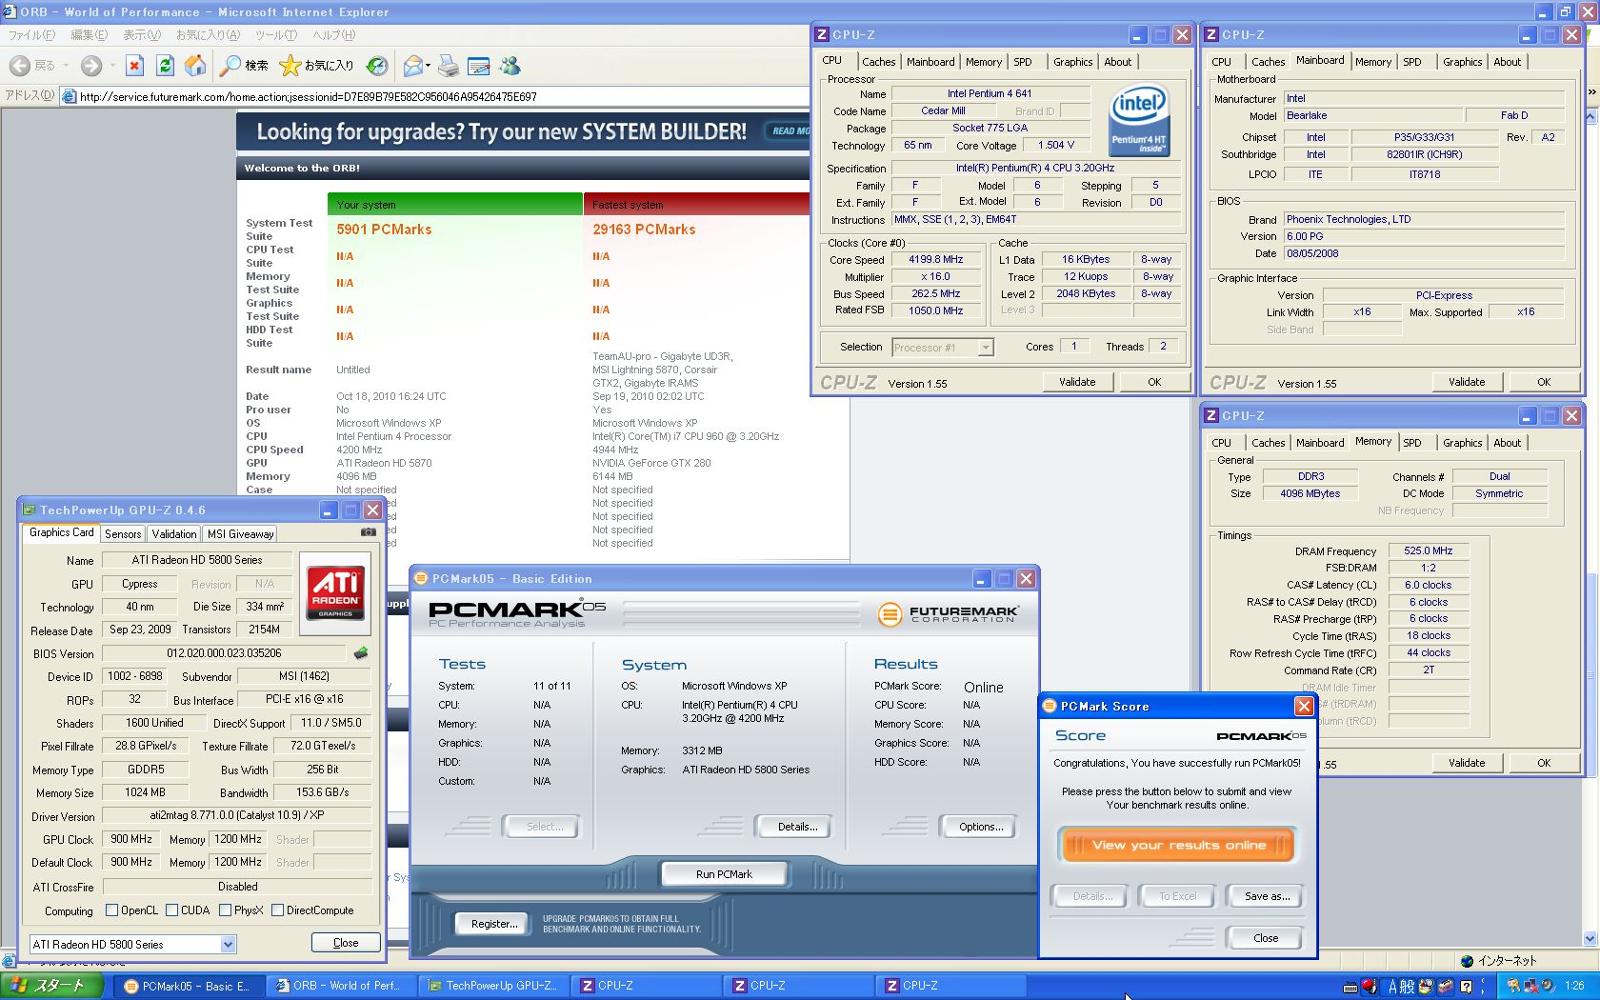This screenshot has height=1000, width=1600.
Task: Click the IE edit page icon
Action: coord(479,66)
